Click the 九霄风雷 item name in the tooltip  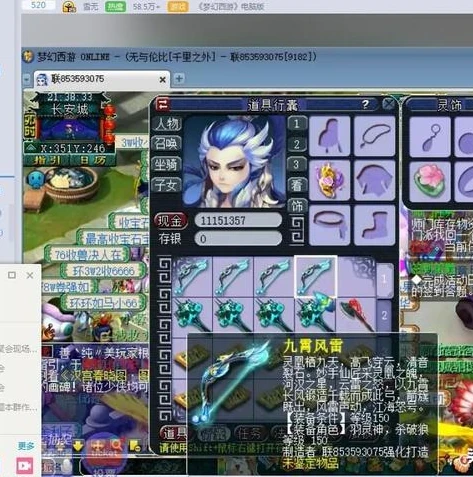(x=312, y=347)
